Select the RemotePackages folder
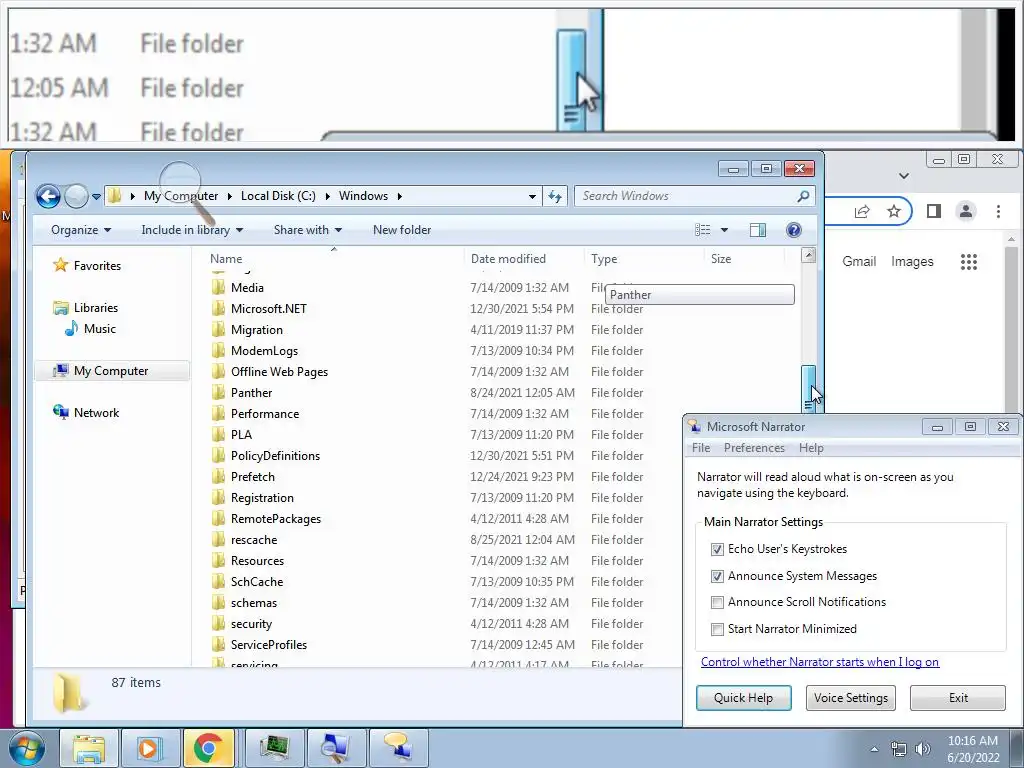The image size is (1024, 768). 276,519
